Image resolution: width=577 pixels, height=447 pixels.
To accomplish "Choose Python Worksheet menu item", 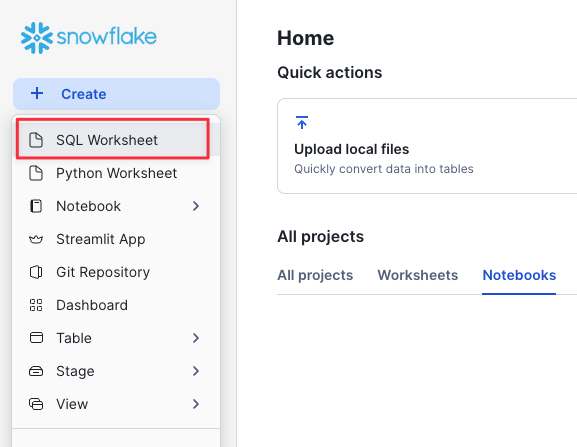I will [x=116, y=173].
